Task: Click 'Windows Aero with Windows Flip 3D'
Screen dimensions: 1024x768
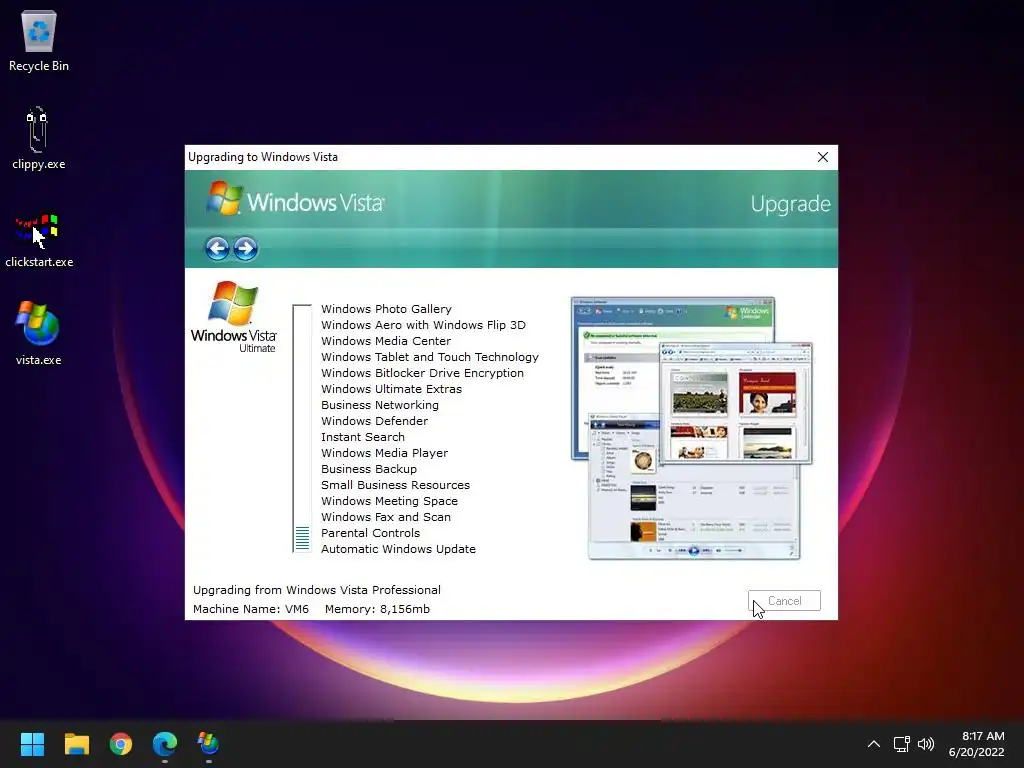Action: (423, 325)
